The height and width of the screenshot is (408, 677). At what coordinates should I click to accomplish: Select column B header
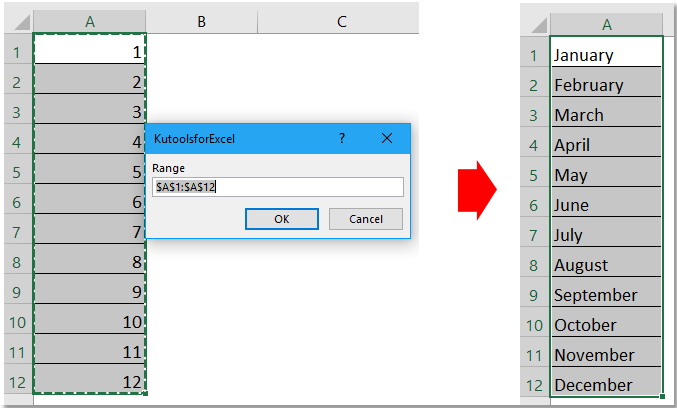click(201, 20)
